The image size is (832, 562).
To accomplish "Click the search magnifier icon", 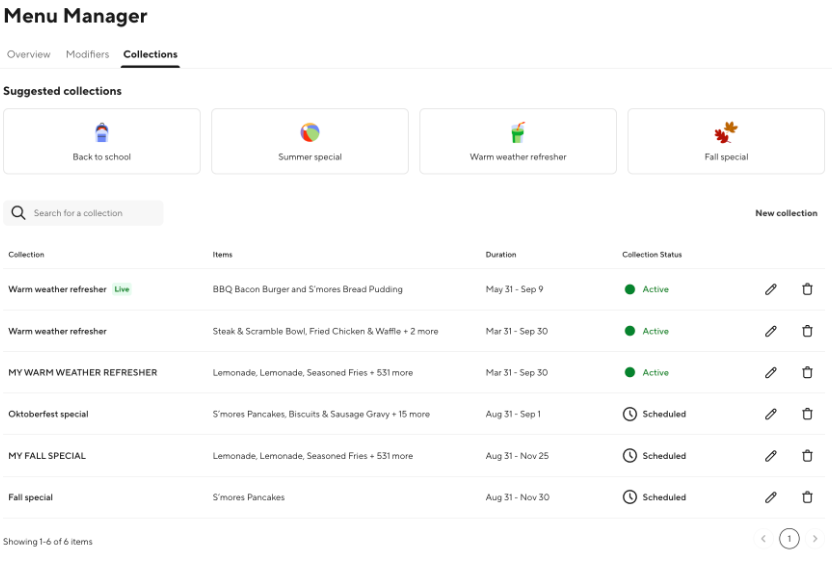I will click(x=18, y=213).
